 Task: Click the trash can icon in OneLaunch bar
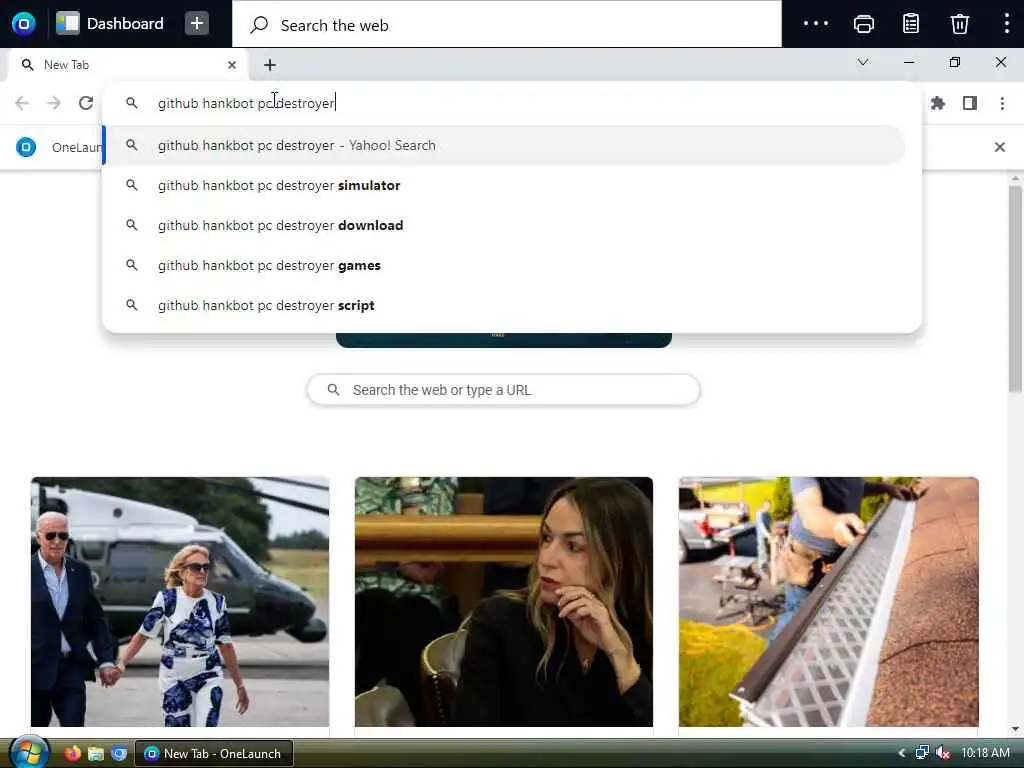959,24
